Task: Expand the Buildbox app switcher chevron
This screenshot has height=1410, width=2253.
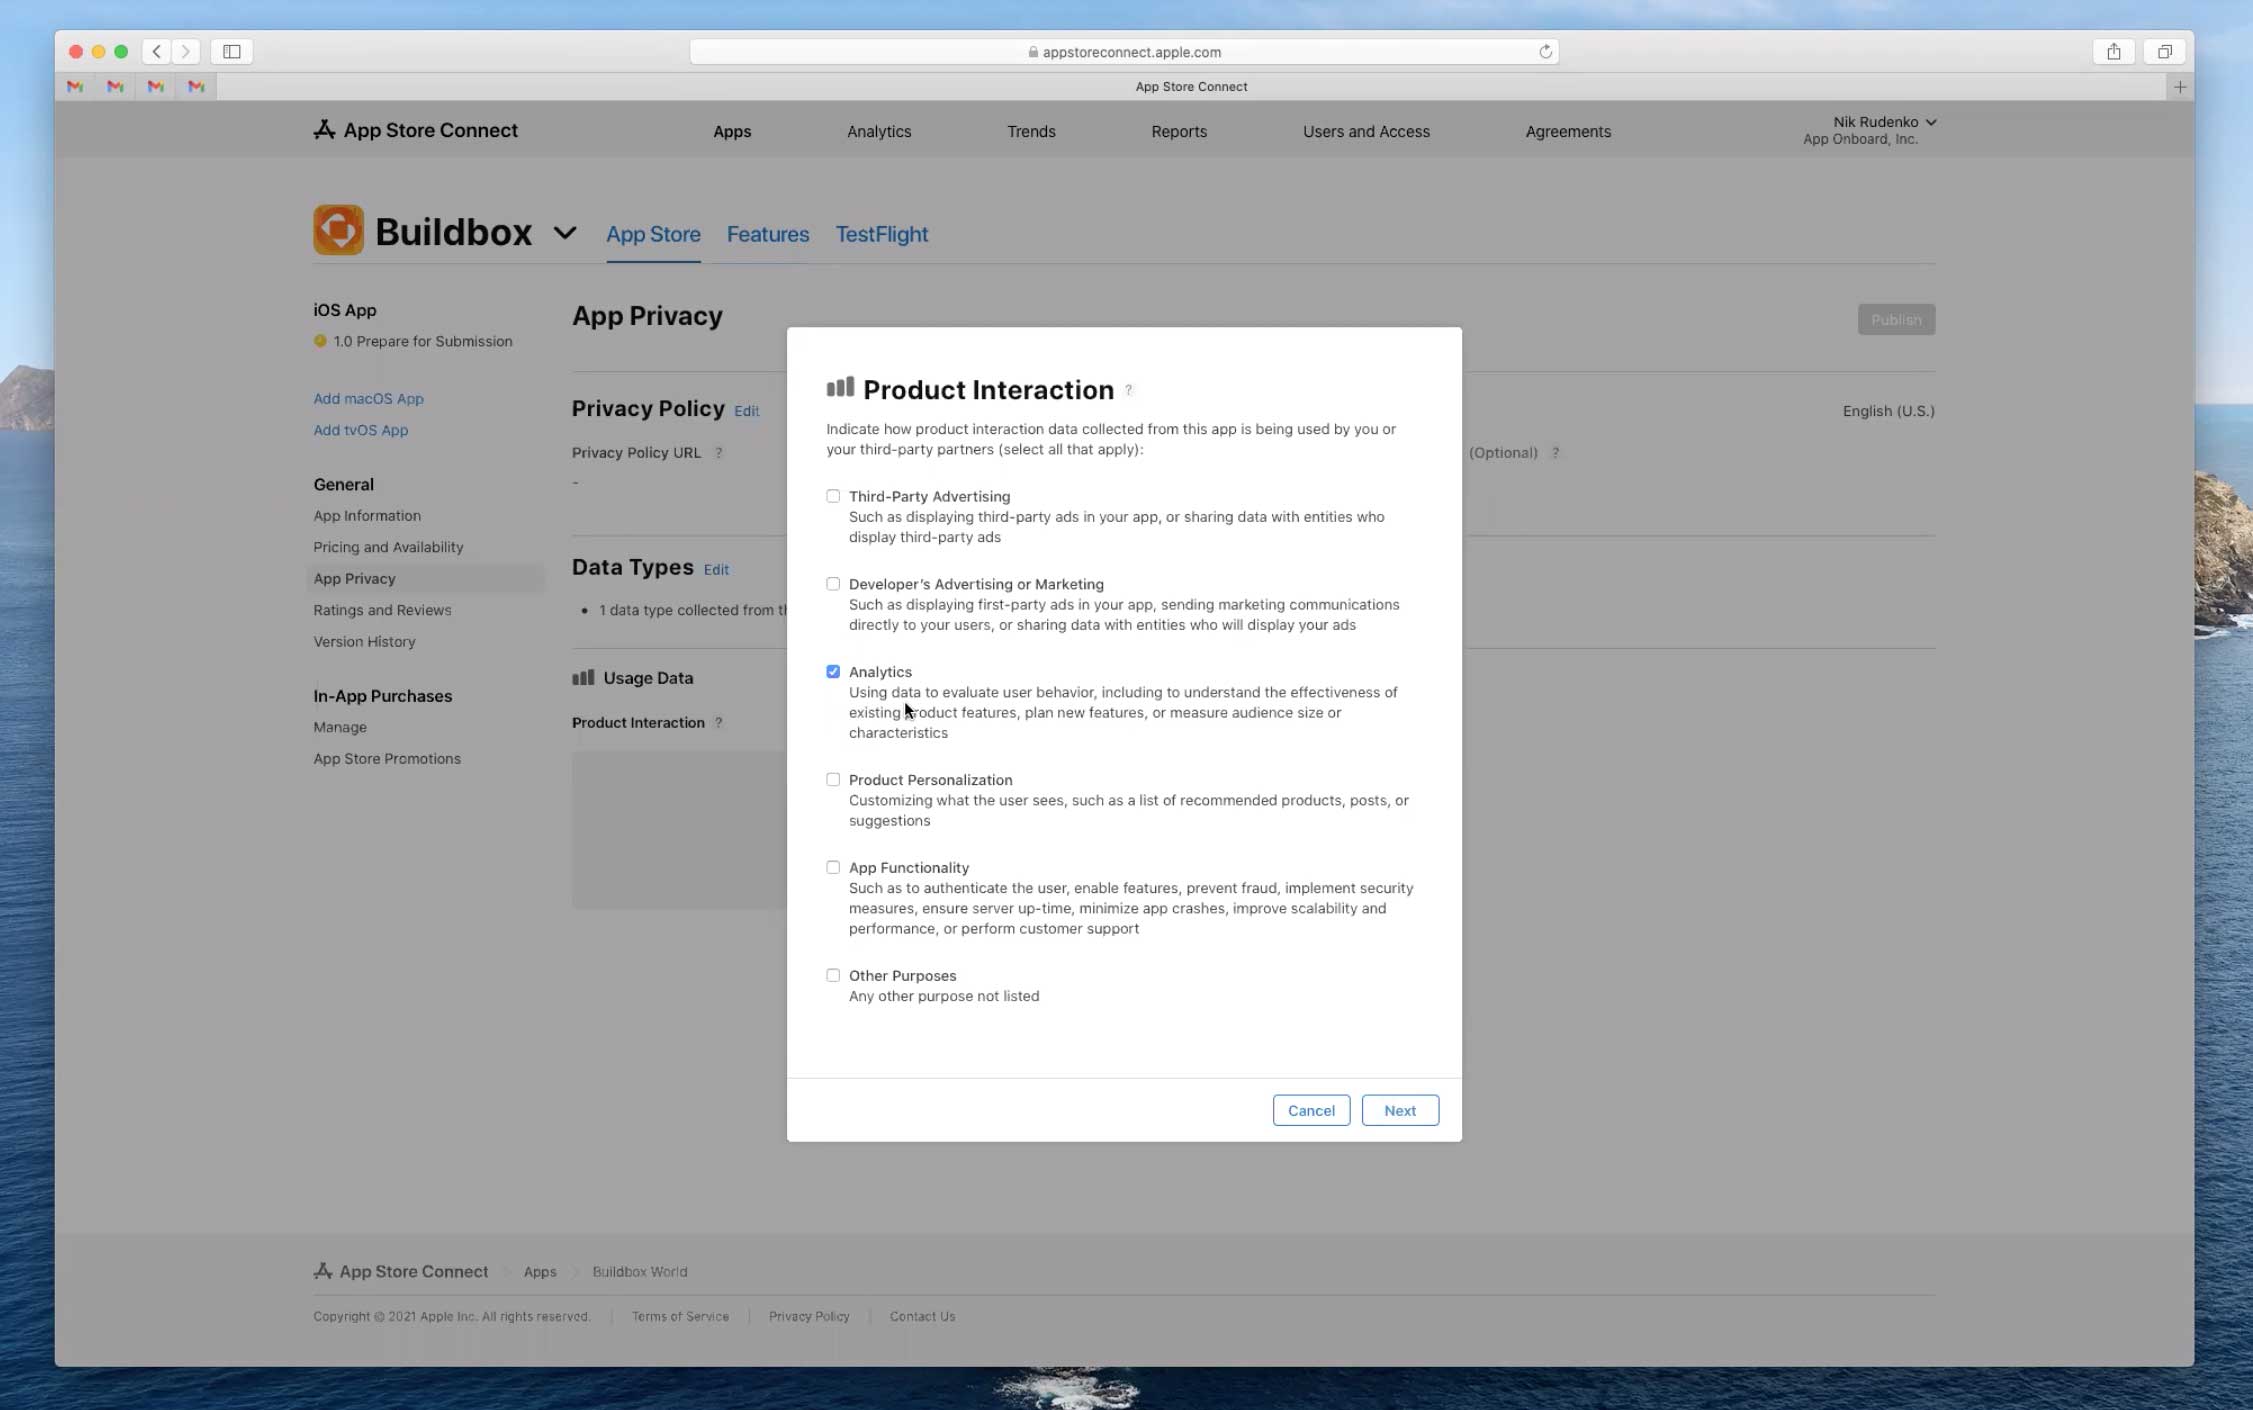Action: pyautogui.click(x=564, y=233)
